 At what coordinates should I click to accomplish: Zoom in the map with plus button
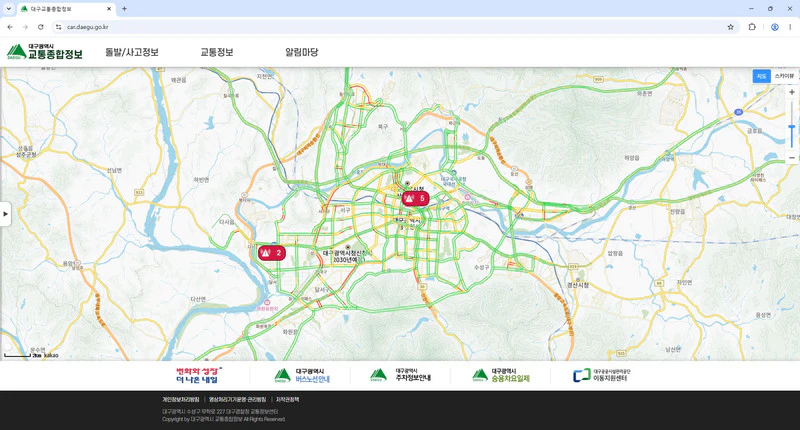[792, 92]
